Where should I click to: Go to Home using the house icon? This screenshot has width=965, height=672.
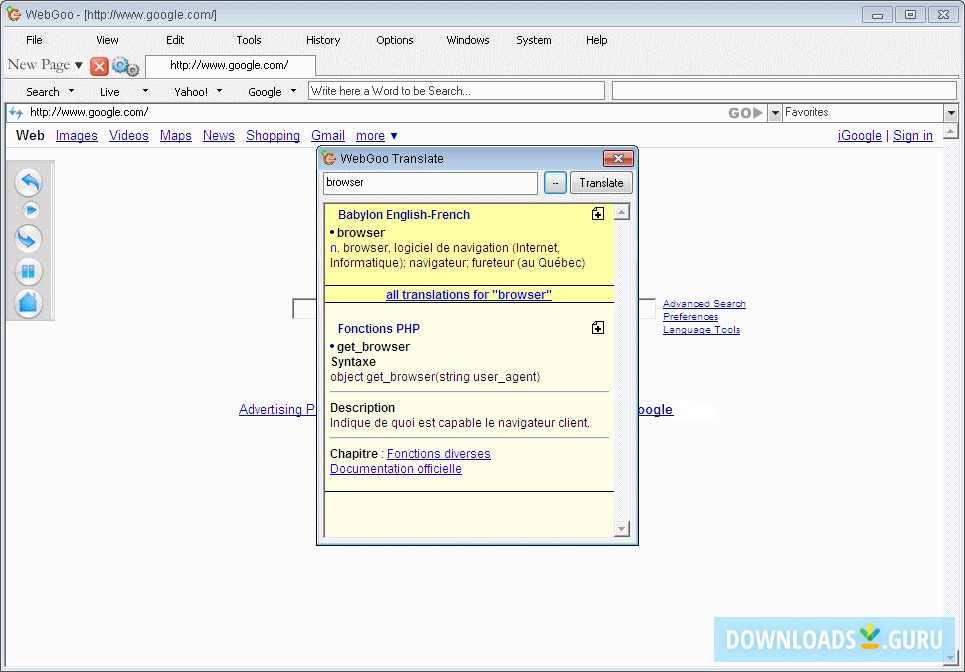[x=29, y=302]
